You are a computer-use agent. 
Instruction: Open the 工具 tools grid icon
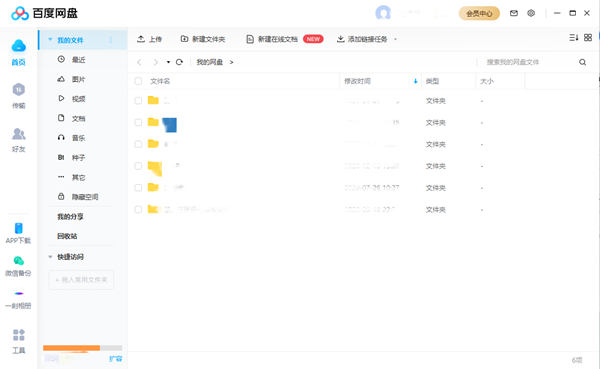(x=18, y=335)
